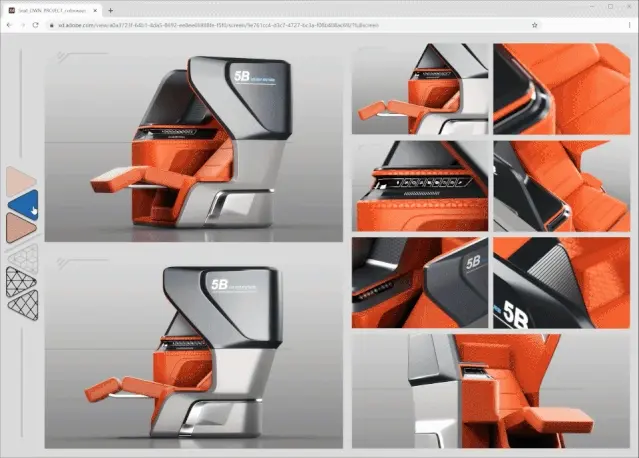
Task: Open the lower-left large seat render
Action: 193,345
